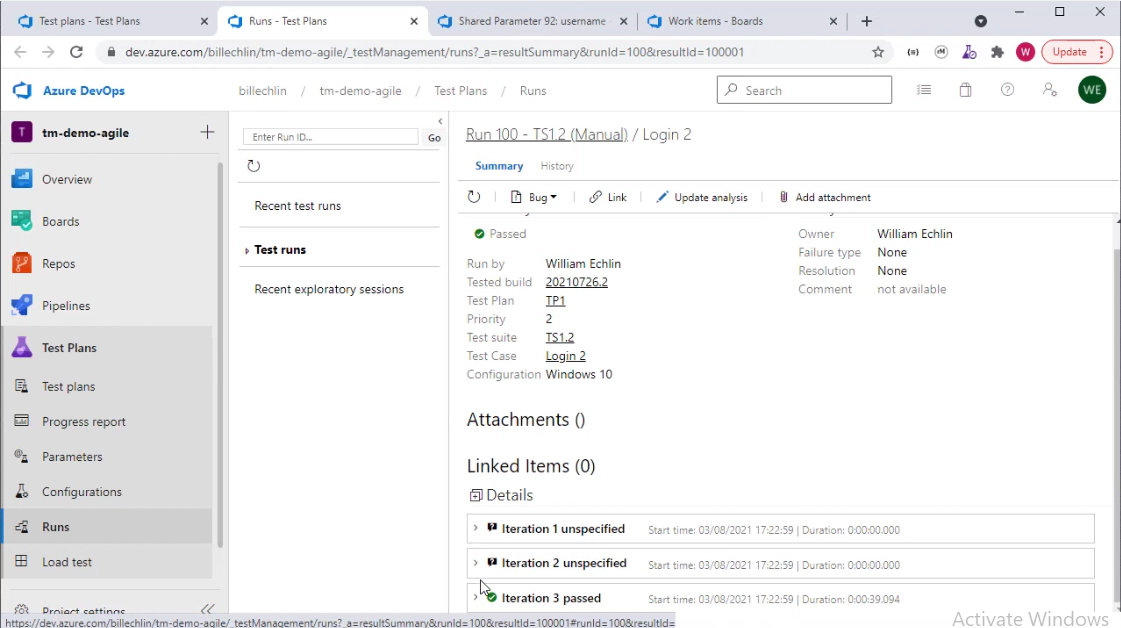The width and height of the screenshot is (1121, 628).
Task: Expand Iteration 1 unspecified row
Action: [x=475, y=529]
